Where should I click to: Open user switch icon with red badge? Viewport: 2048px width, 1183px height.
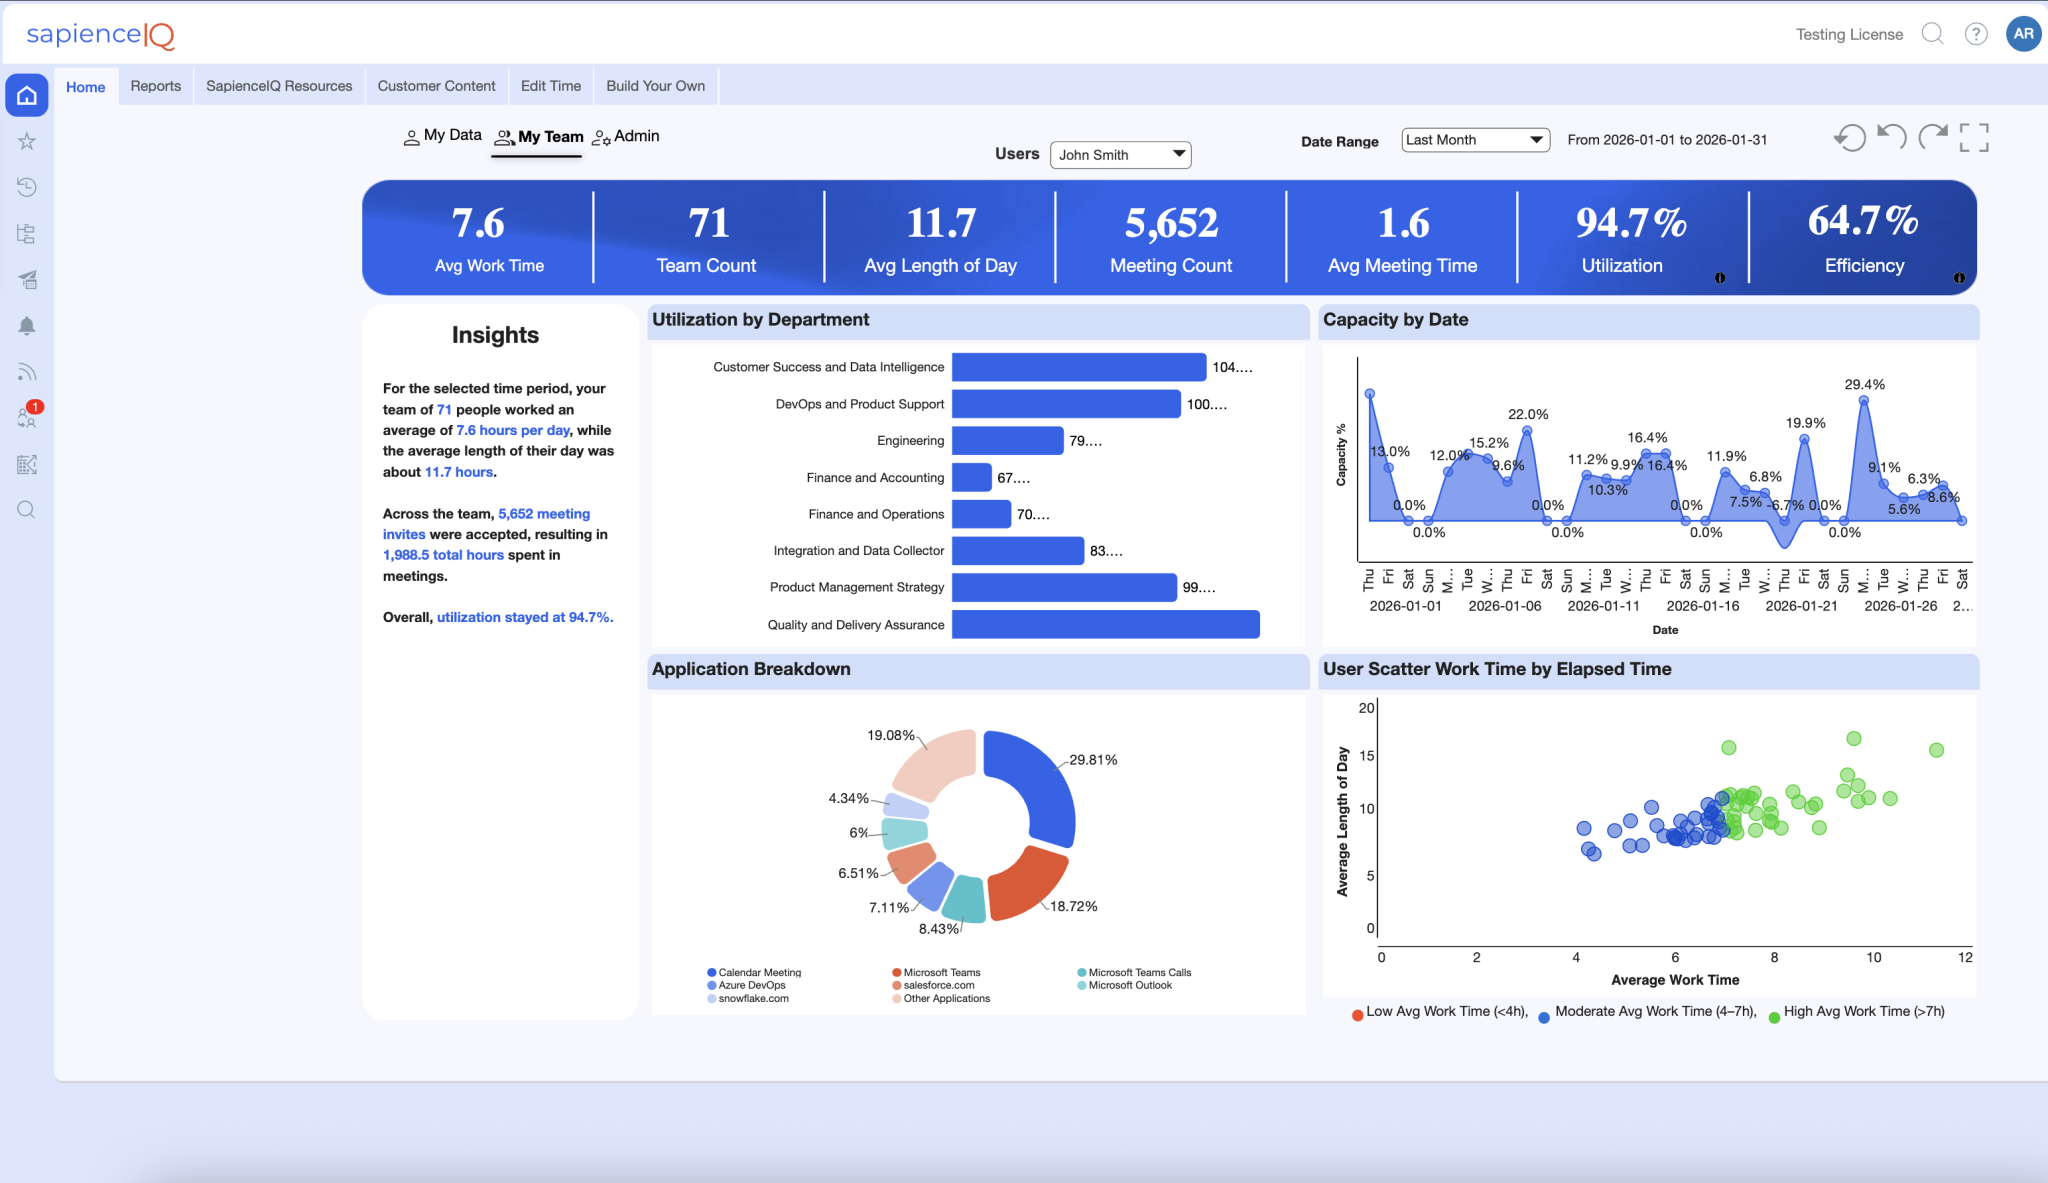click(27, 417)
